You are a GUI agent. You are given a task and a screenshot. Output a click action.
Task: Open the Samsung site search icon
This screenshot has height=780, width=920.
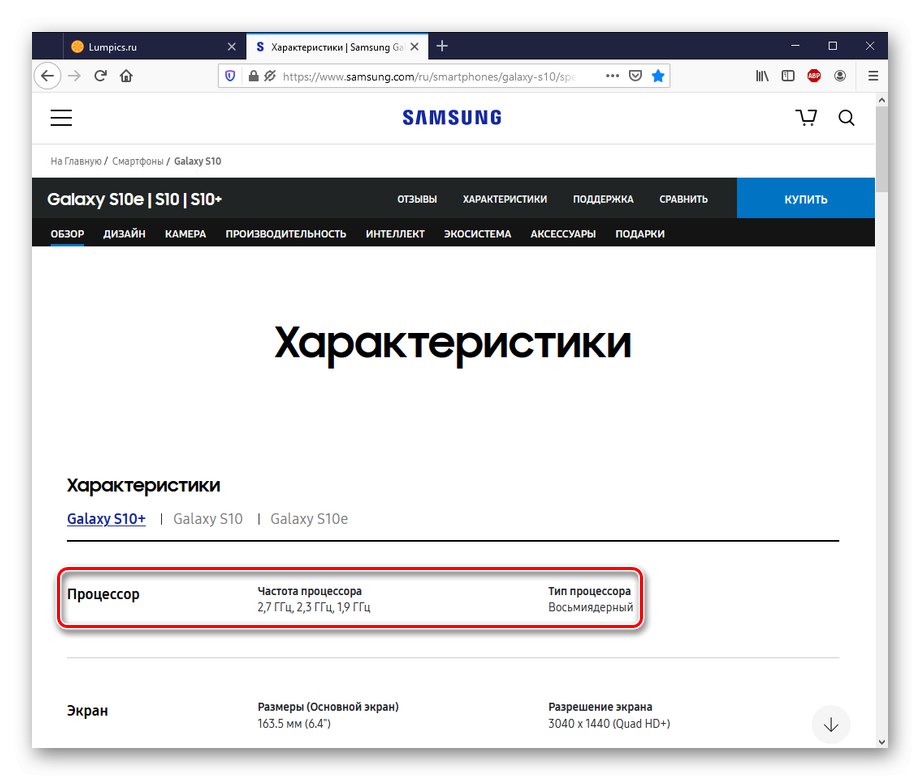click(846, 118)
